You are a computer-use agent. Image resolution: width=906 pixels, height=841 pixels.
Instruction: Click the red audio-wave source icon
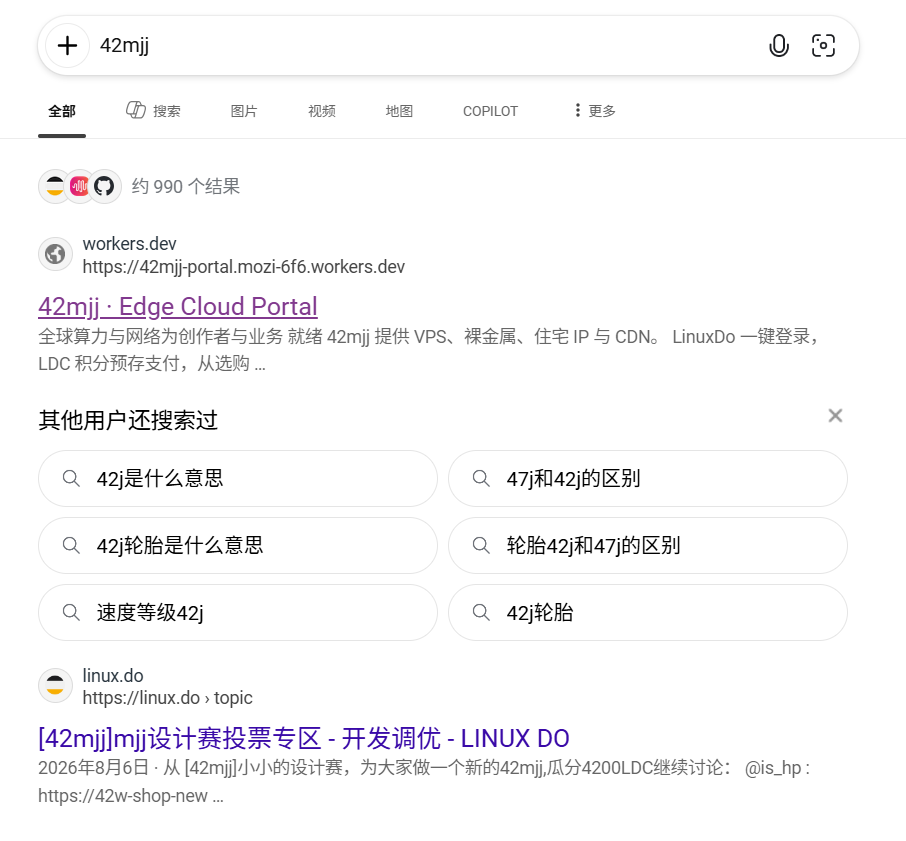80,187
